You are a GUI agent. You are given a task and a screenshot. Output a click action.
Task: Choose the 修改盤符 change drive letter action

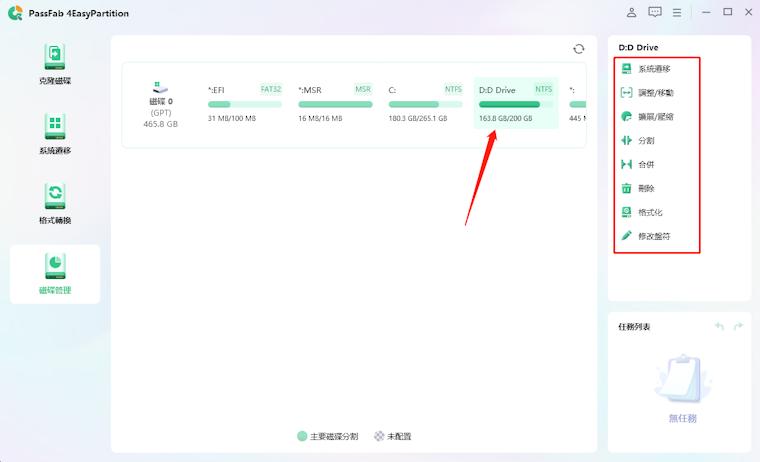pos(646,236)
